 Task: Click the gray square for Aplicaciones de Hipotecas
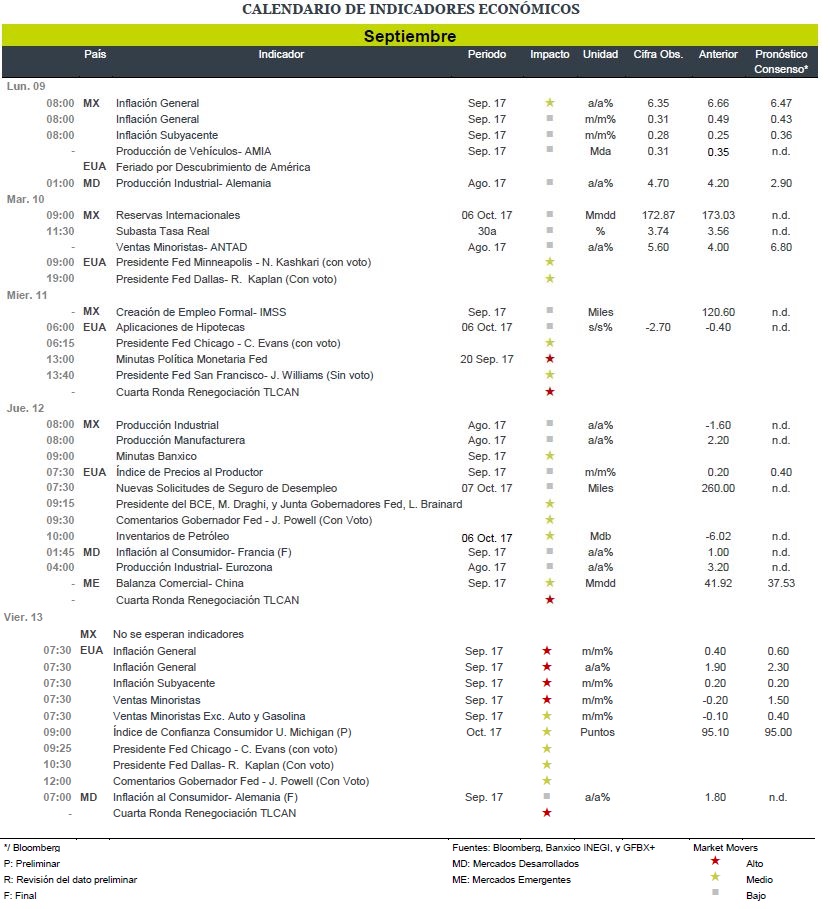pos(550,326)
